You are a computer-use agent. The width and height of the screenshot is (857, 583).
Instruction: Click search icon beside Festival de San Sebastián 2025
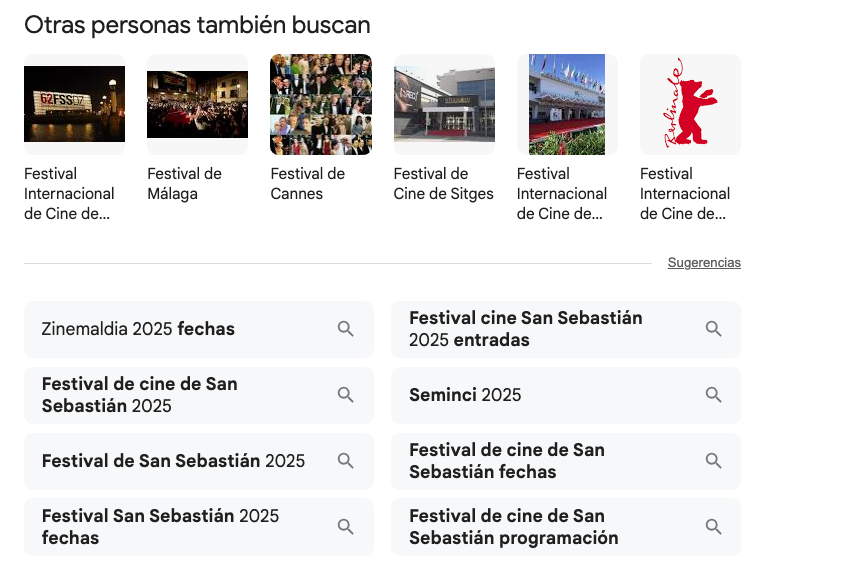click(x=346, y=461)
